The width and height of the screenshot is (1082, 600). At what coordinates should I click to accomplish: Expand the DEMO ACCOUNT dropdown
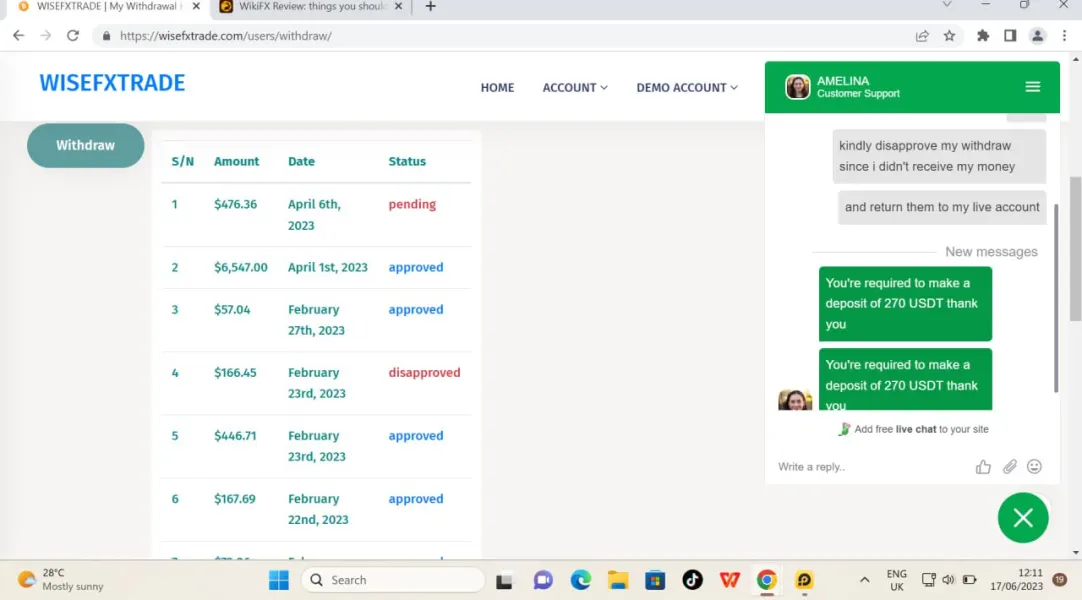(x=687, y=88)
